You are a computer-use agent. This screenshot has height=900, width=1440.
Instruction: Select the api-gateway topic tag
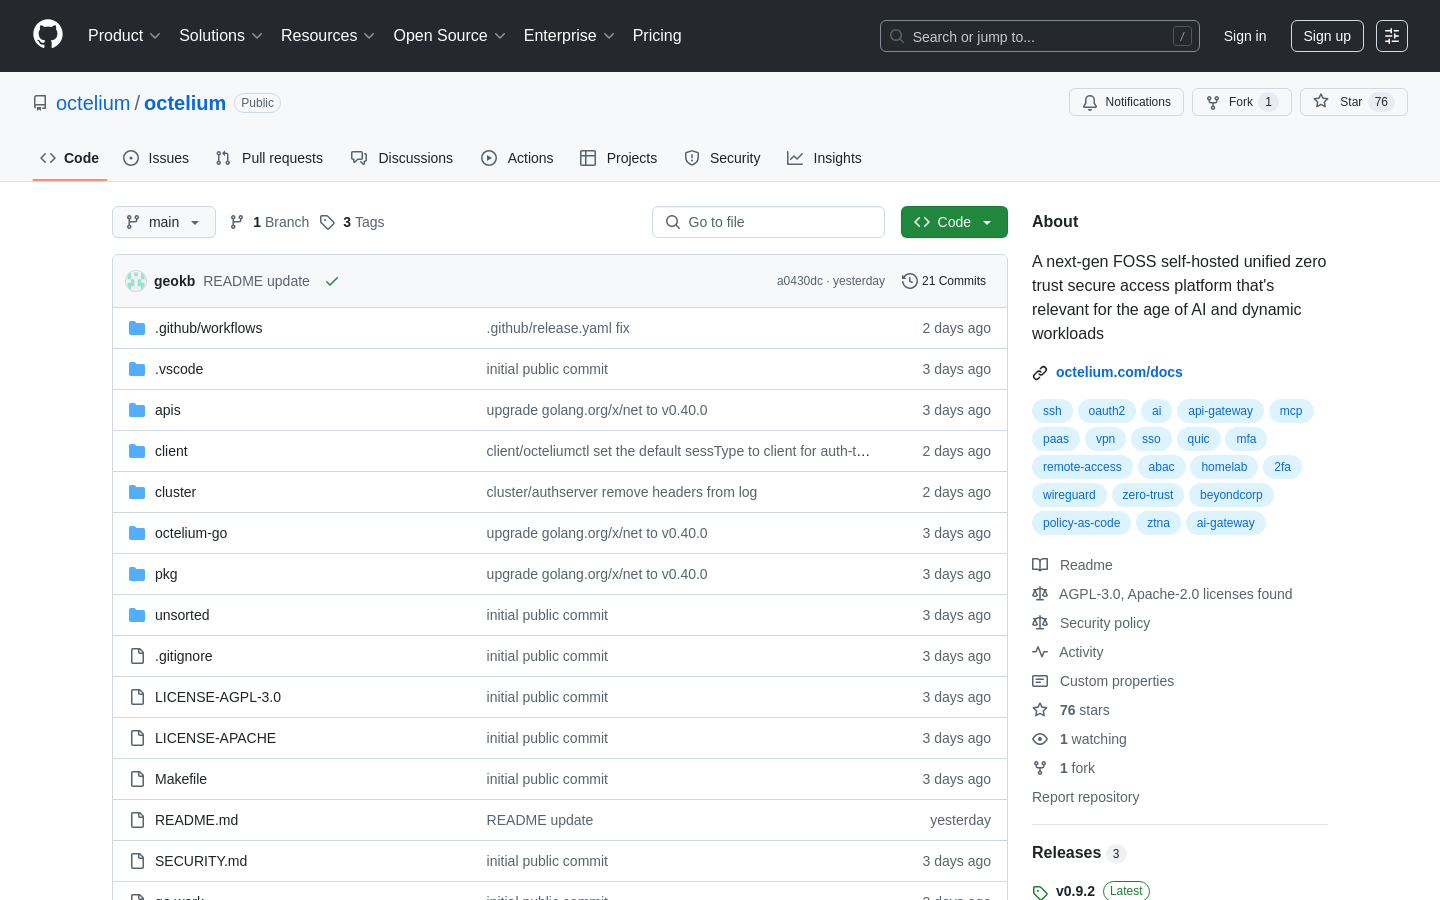coord(1220,411)
